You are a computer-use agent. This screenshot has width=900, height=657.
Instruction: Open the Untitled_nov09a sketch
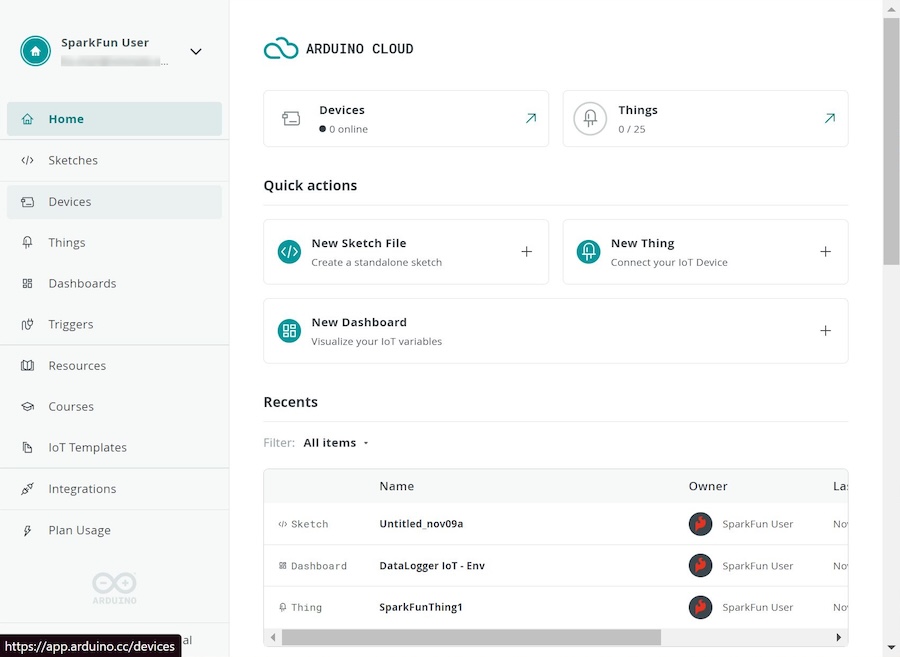click(x=421, y=524)
